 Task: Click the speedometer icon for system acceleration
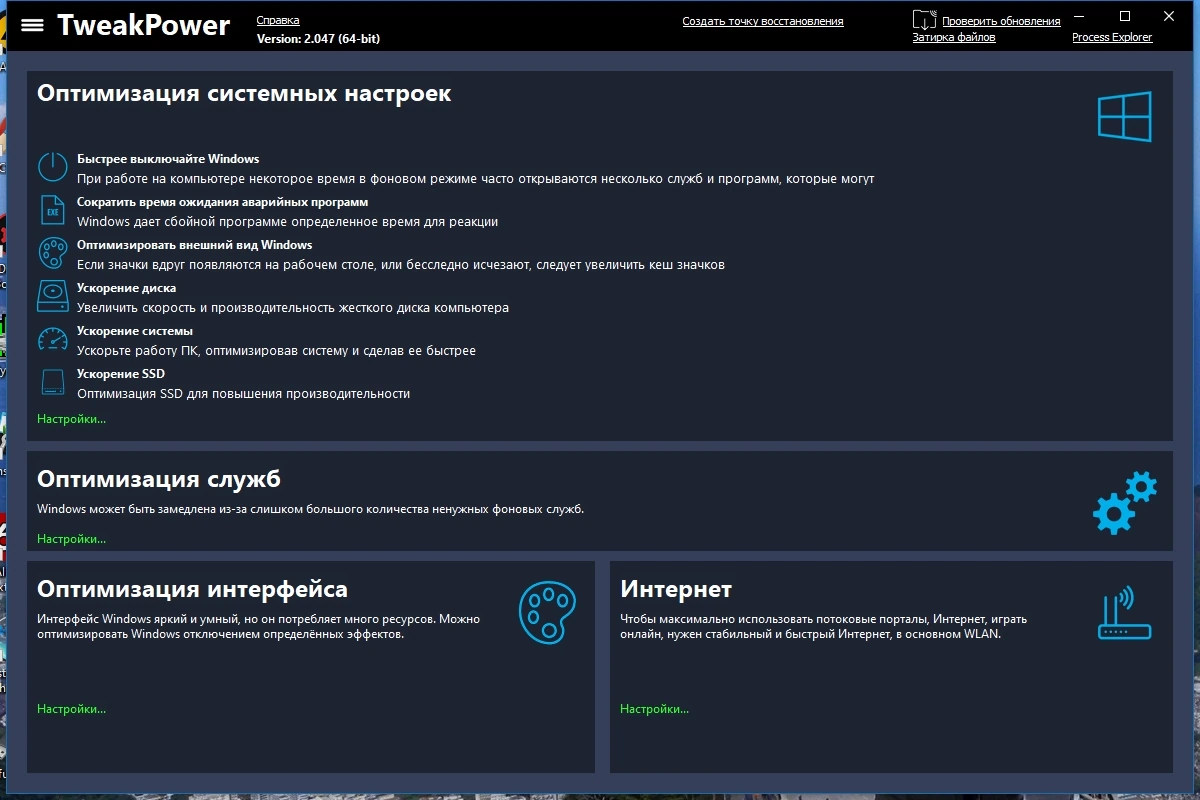[x=52, y=338]
